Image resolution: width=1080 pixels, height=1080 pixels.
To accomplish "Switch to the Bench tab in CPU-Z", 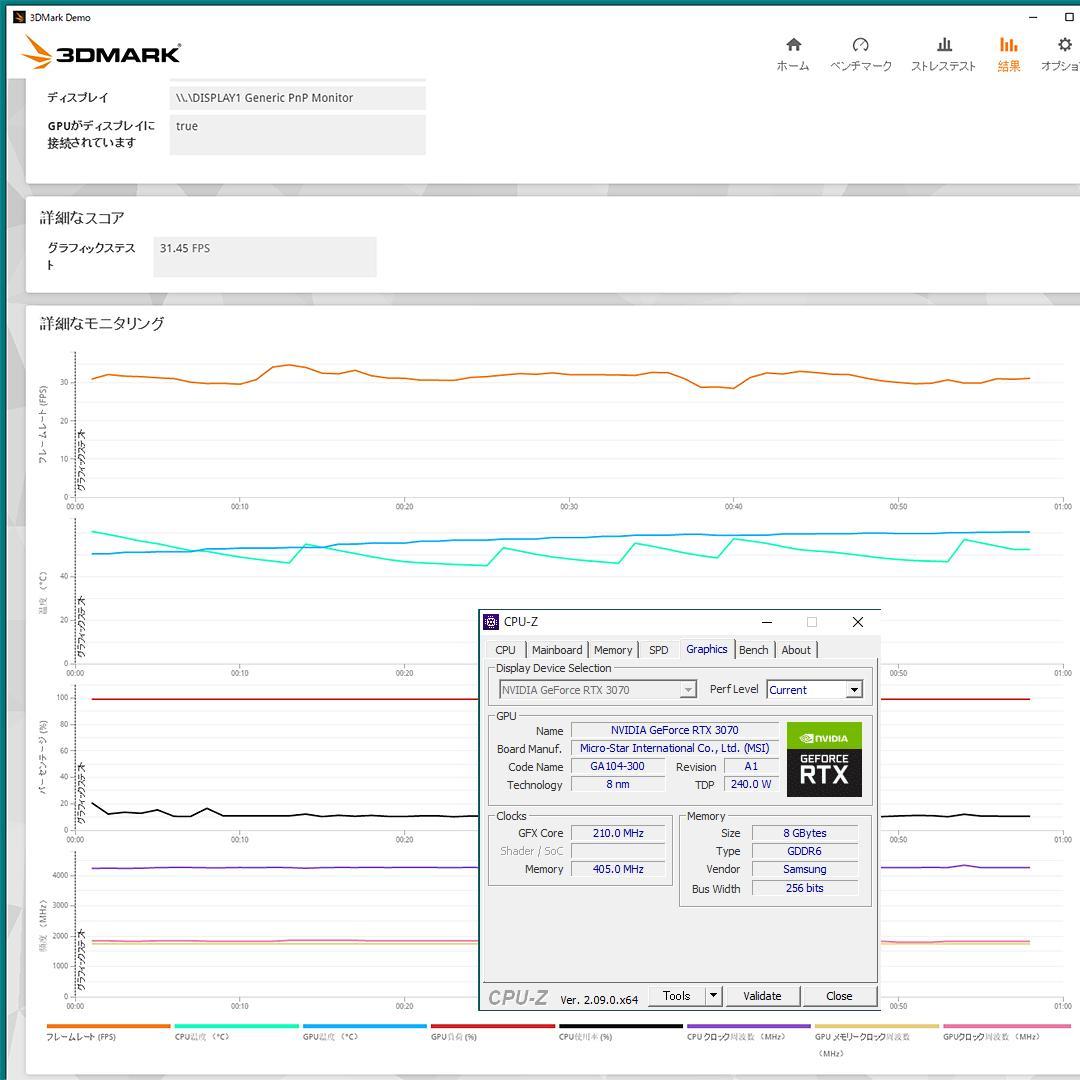I will point(754,650).
